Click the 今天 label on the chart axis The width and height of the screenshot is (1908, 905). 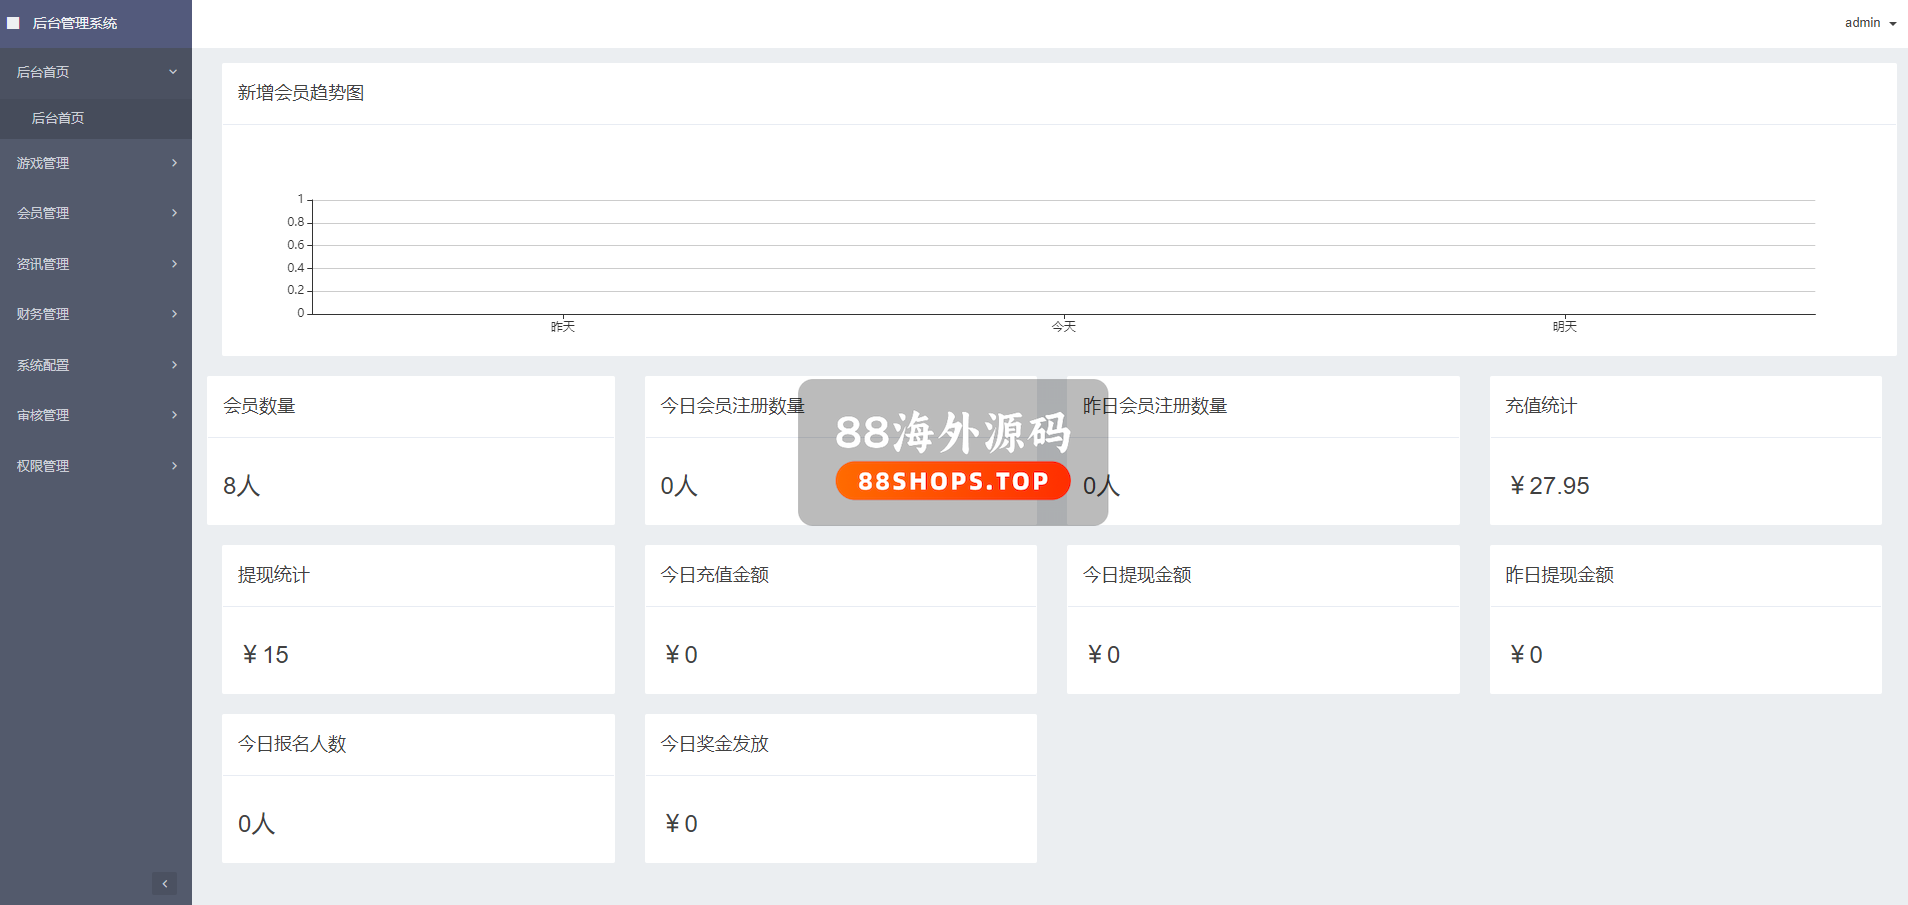(1063, 326)
